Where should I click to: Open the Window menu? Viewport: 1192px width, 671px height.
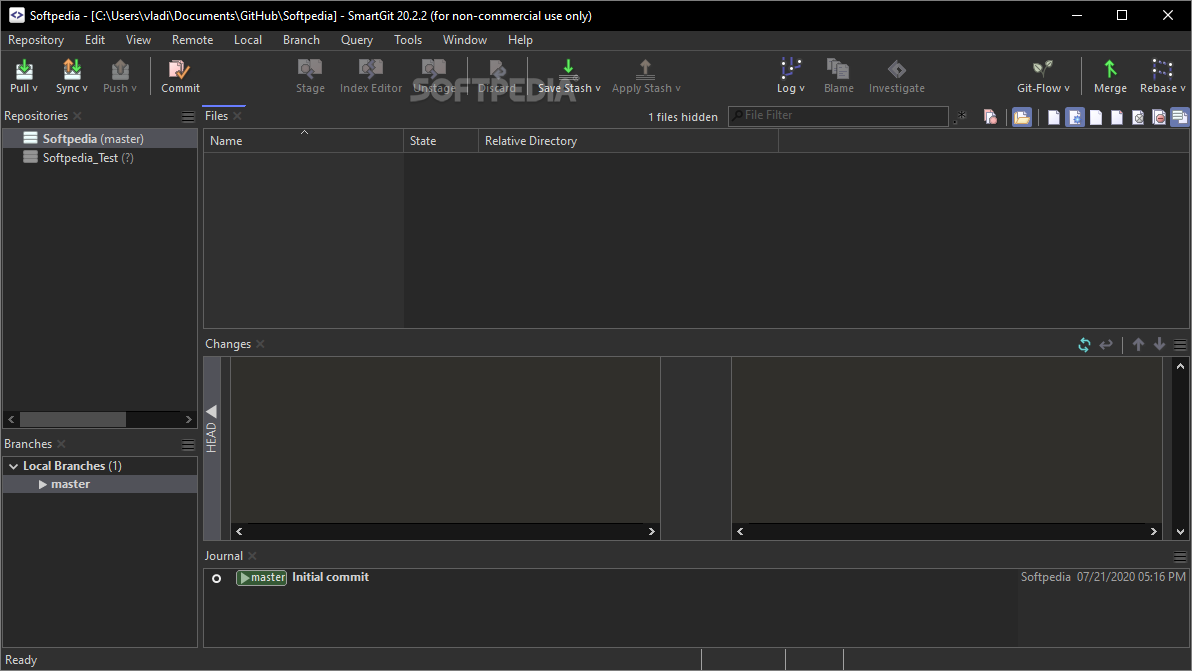(464, 40)
